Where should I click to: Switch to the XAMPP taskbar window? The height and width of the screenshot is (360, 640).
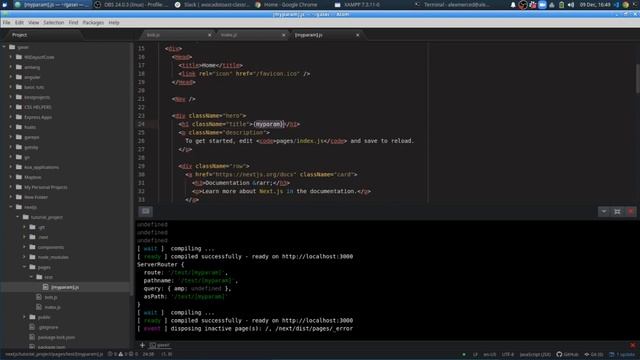[357, 4]
